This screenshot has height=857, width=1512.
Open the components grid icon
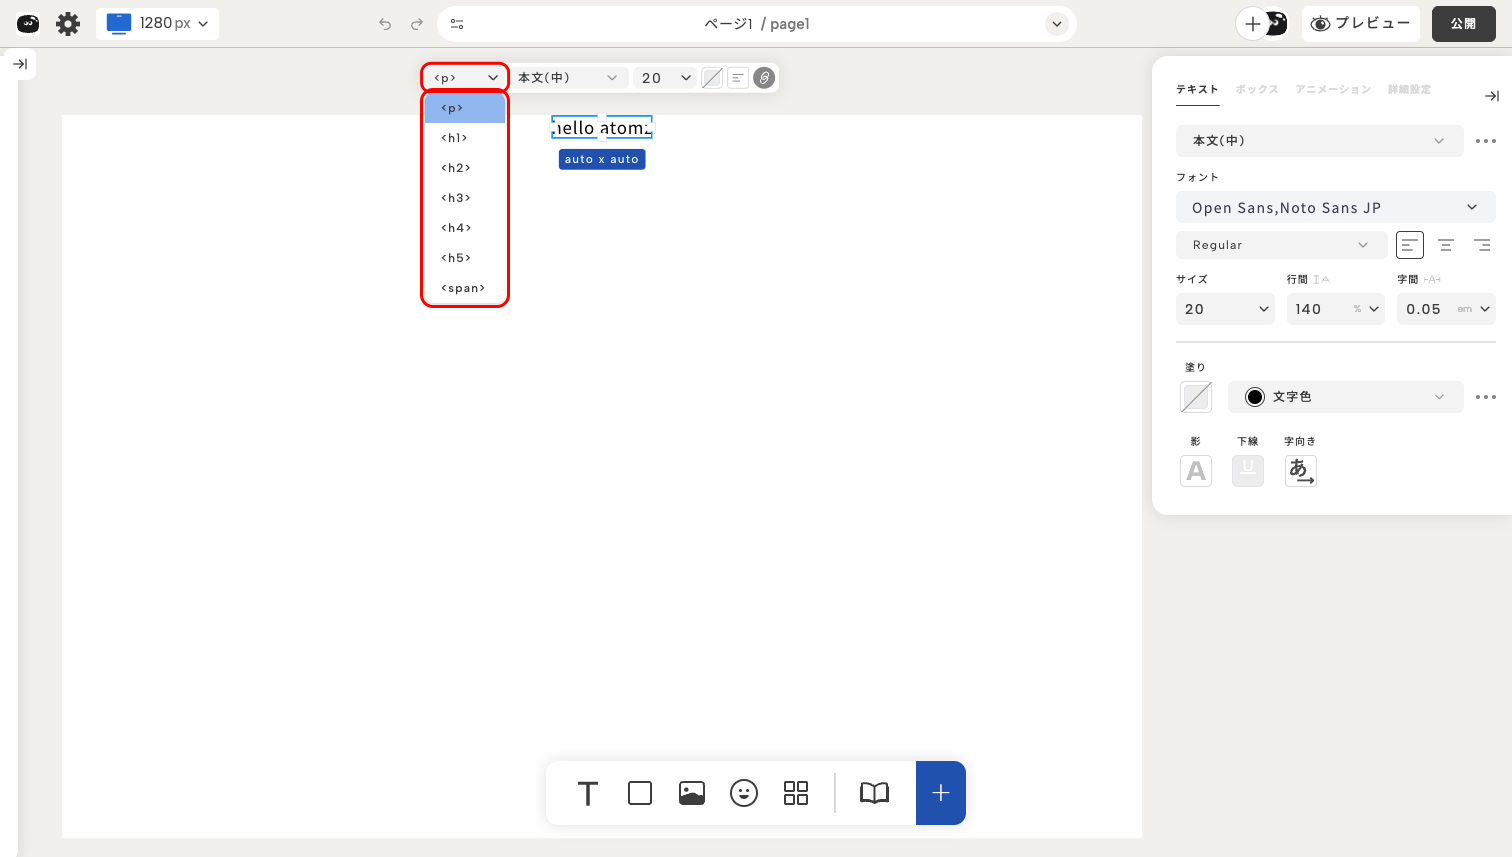[796, 793]
